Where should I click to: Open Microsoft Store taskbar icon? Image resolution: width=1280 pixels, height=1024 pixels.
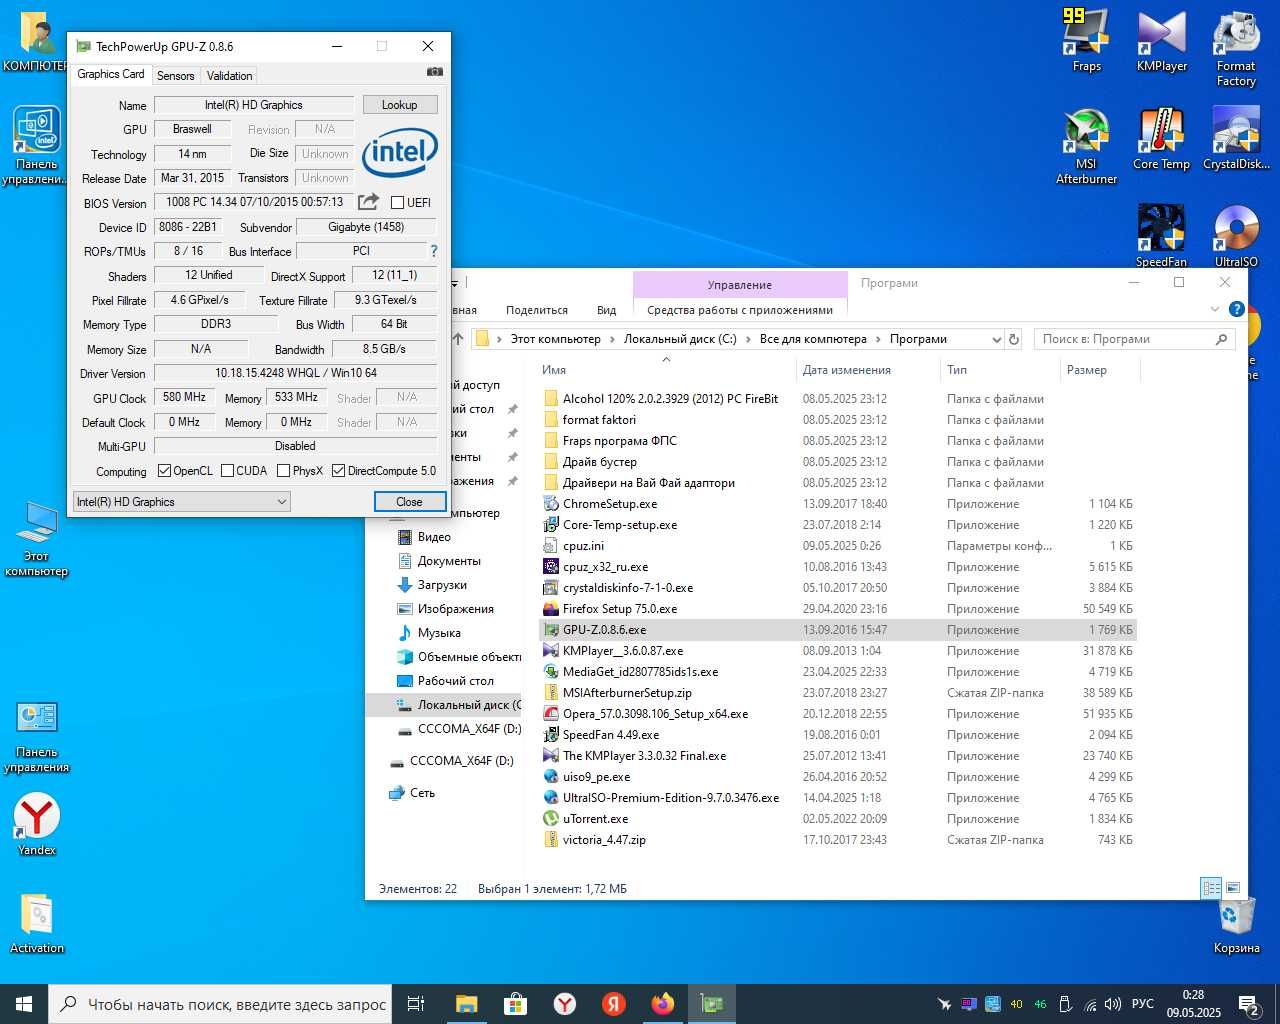(x=516, y=1004)
